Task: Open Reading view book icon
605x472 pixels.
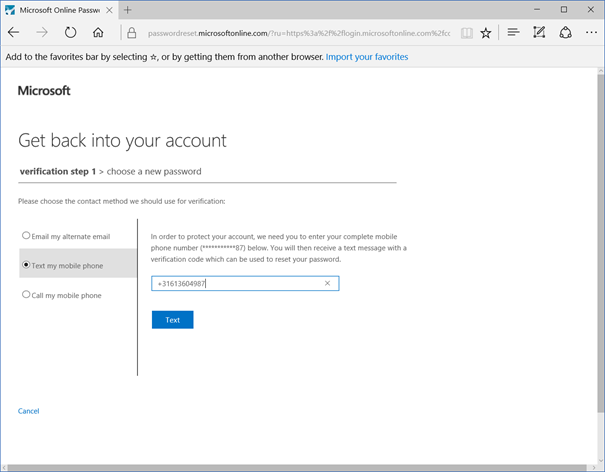Action: (x=466, y=33)
